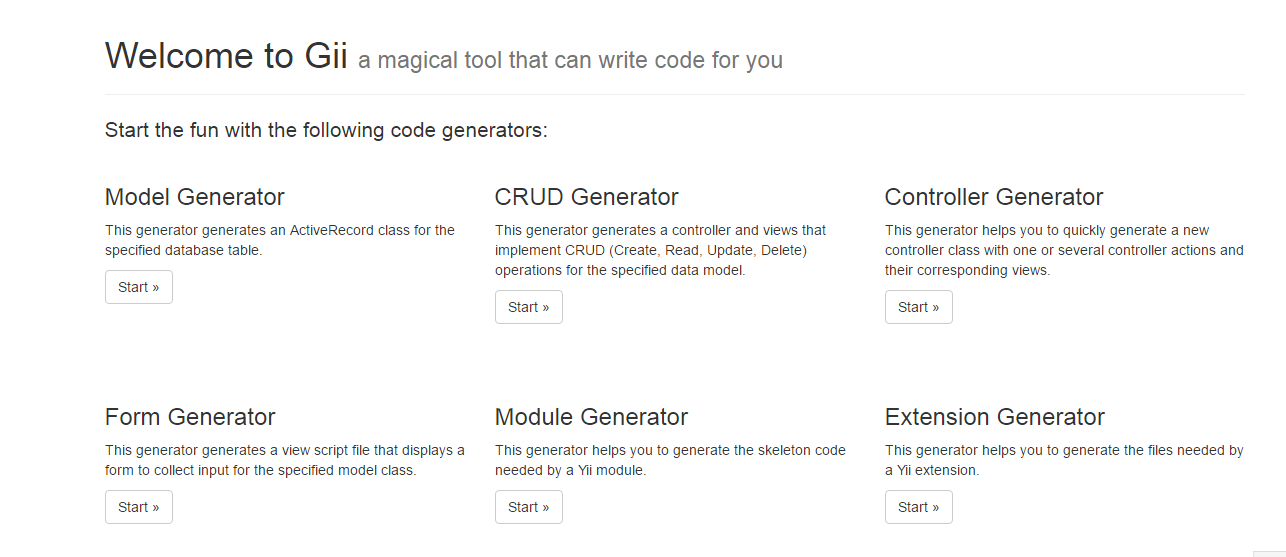Start the CRUD Generator
The height and width of the screenshot is (557, 1286).
coord(529,307)
